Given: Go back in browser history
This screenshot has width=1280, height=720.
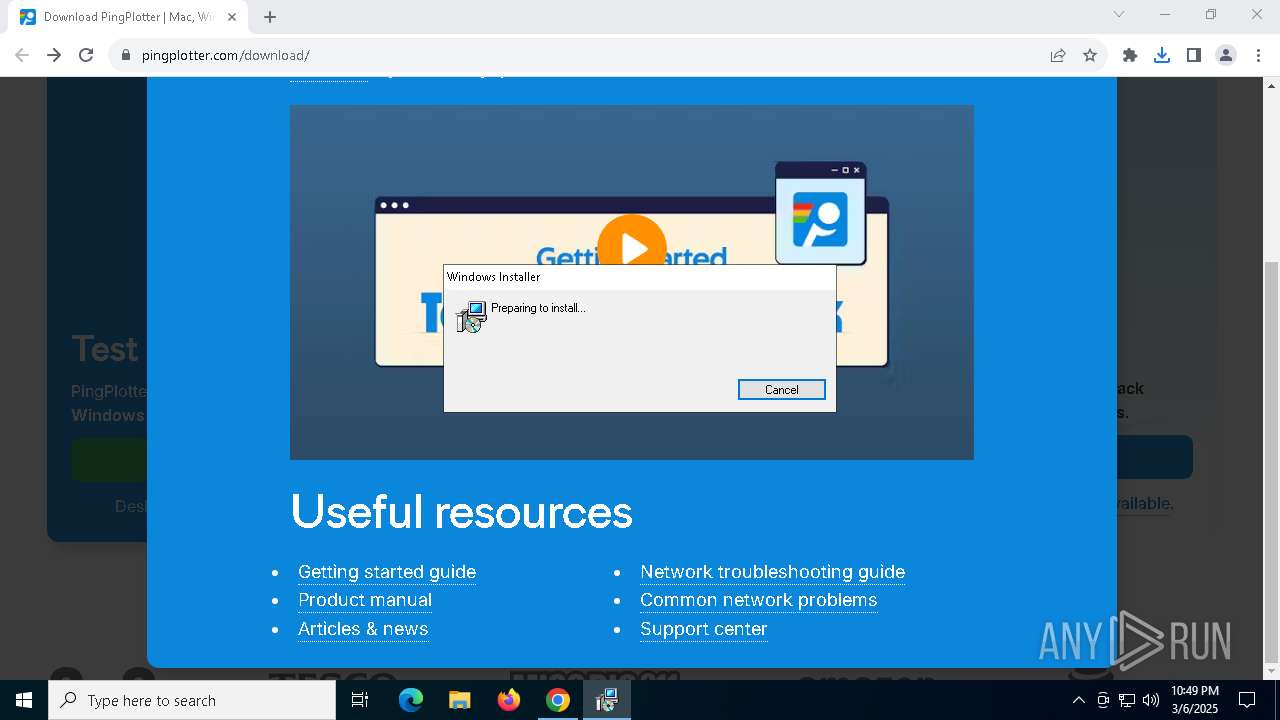Looking at the screenshot, I should pyautogui.click(x=22, y=55).
